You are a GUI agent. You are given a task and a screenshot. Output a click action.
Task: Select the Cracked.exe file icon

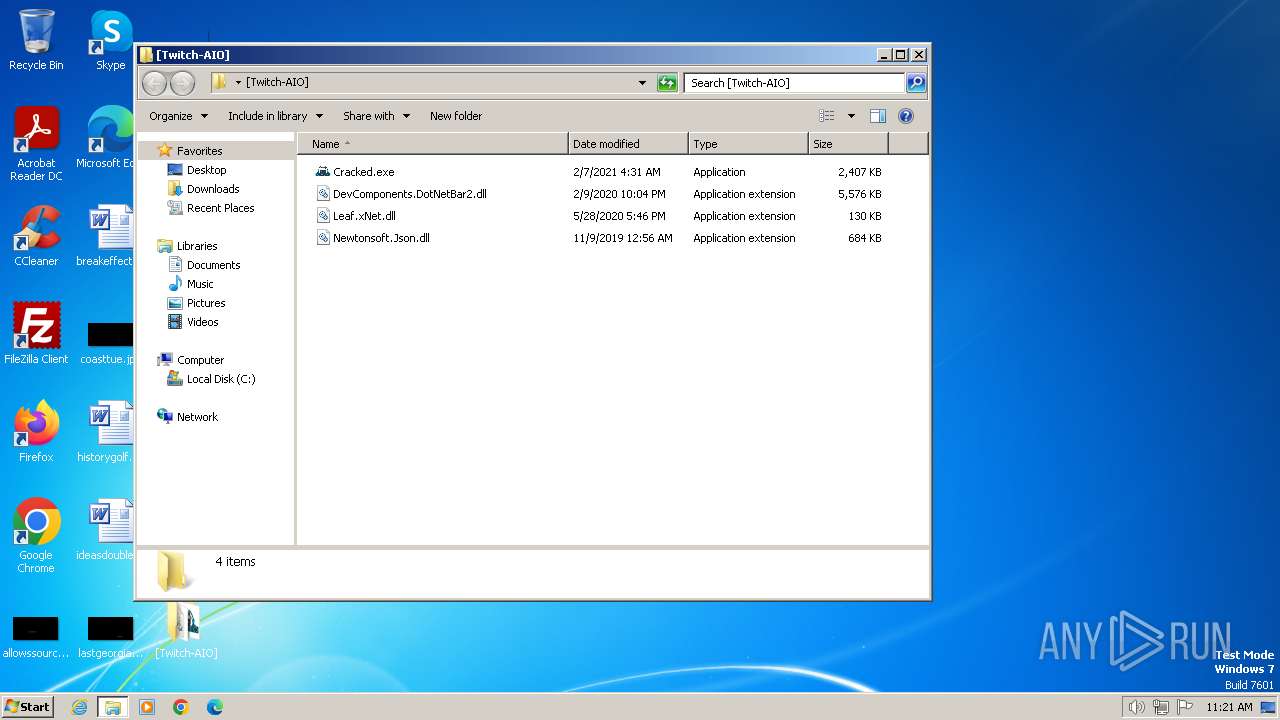[x=322, y=172]
